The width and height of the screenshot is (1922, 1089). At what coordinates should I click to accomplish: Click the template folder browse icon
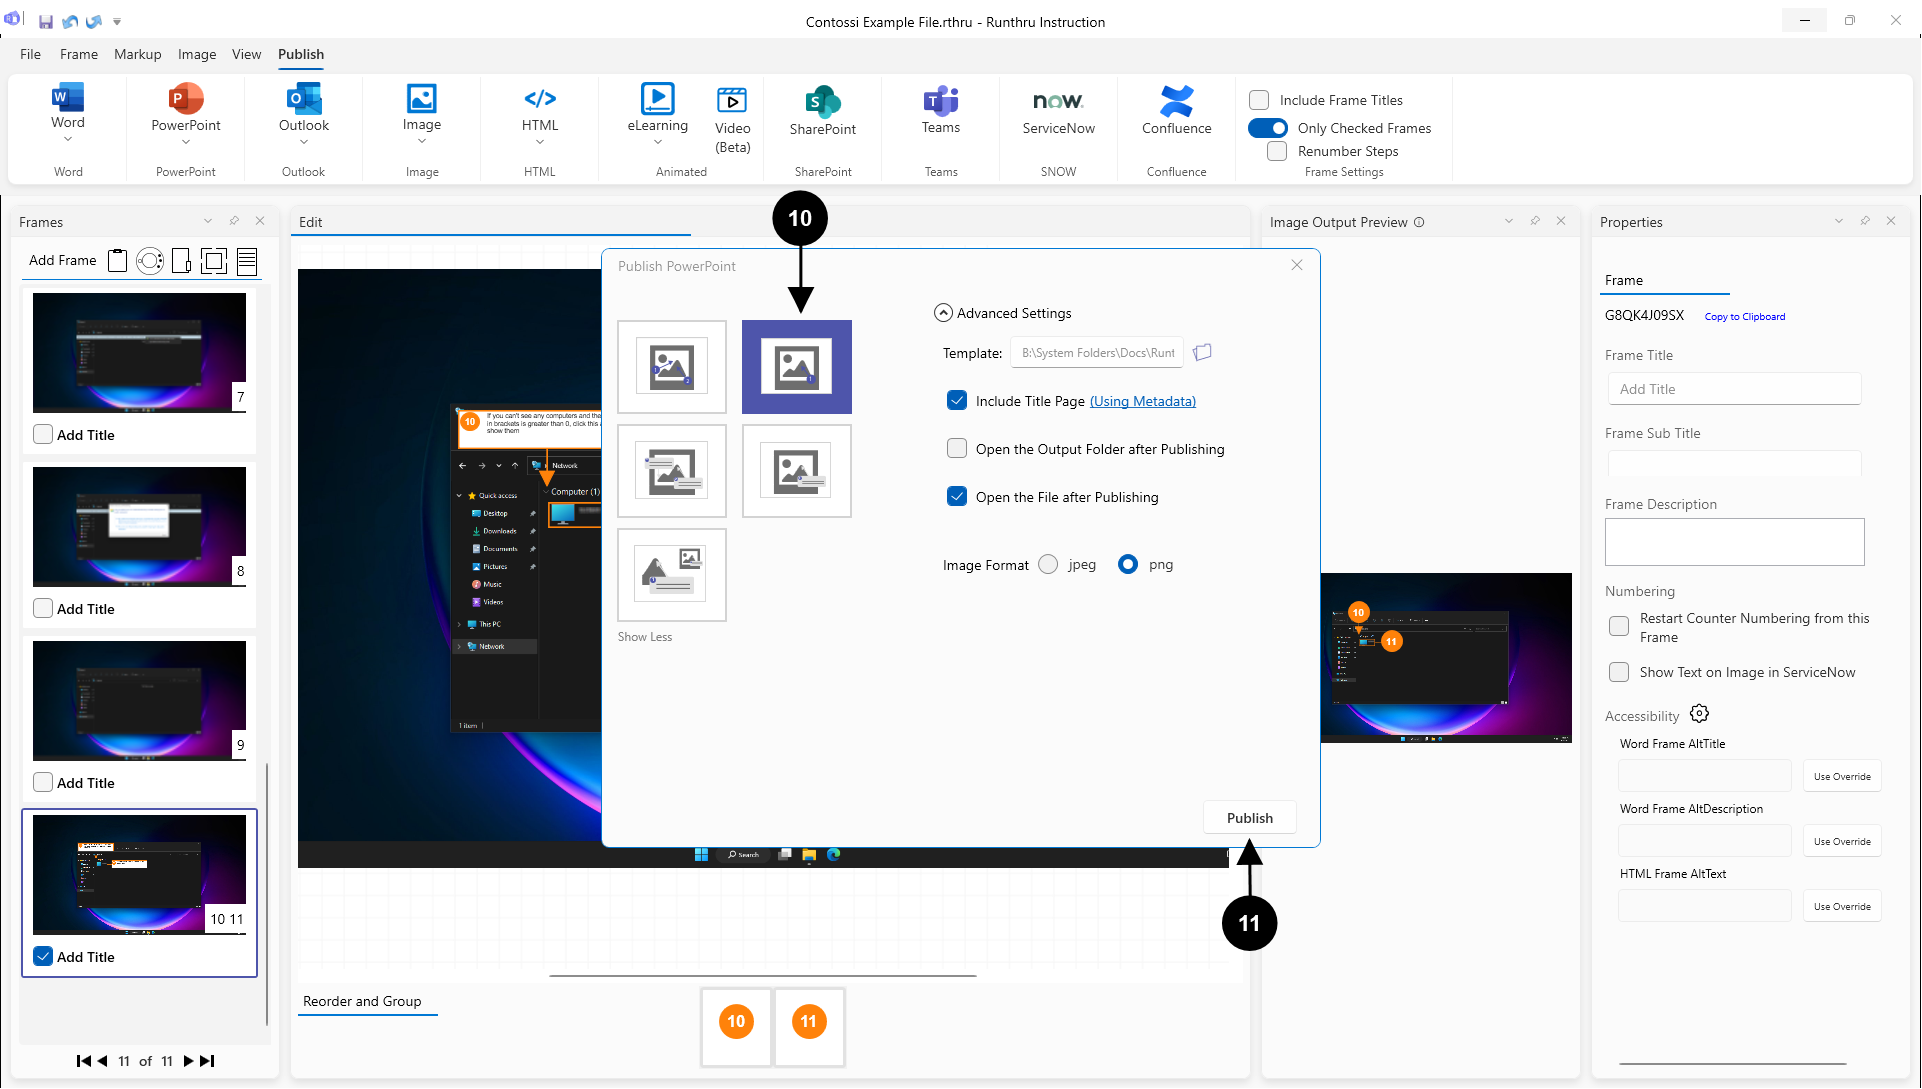[1203, 352]
